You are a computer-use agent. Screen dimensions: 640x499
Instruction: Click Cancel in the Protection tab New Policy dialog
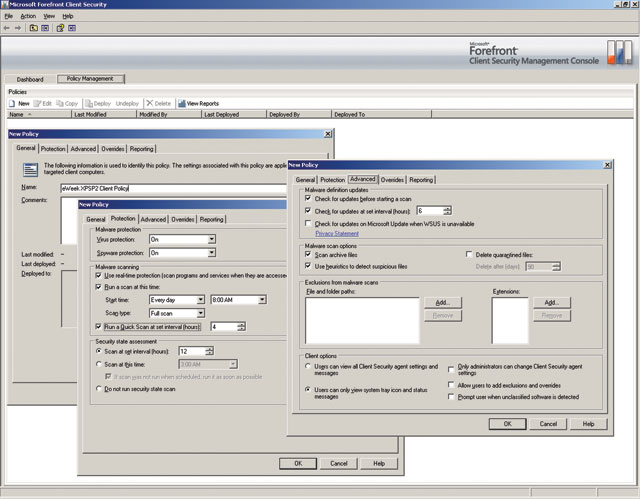pos(339,464)
